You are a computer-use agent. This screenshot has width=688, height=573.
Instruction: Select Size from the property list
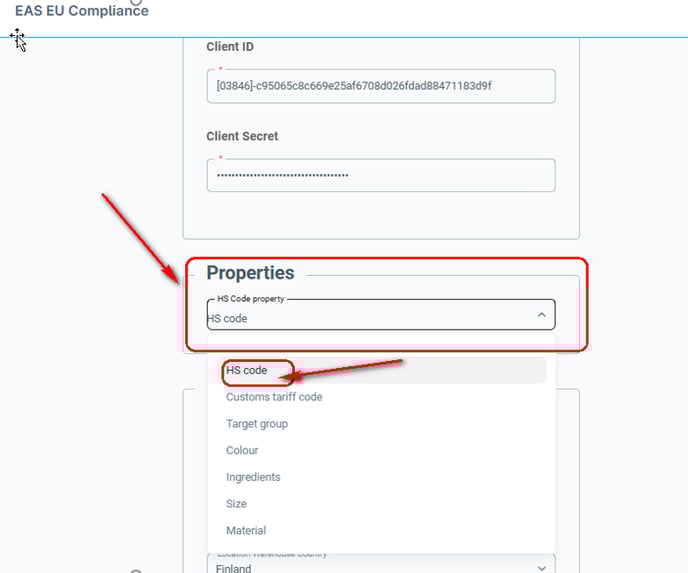pyautogui.click(x=381, y=504)
